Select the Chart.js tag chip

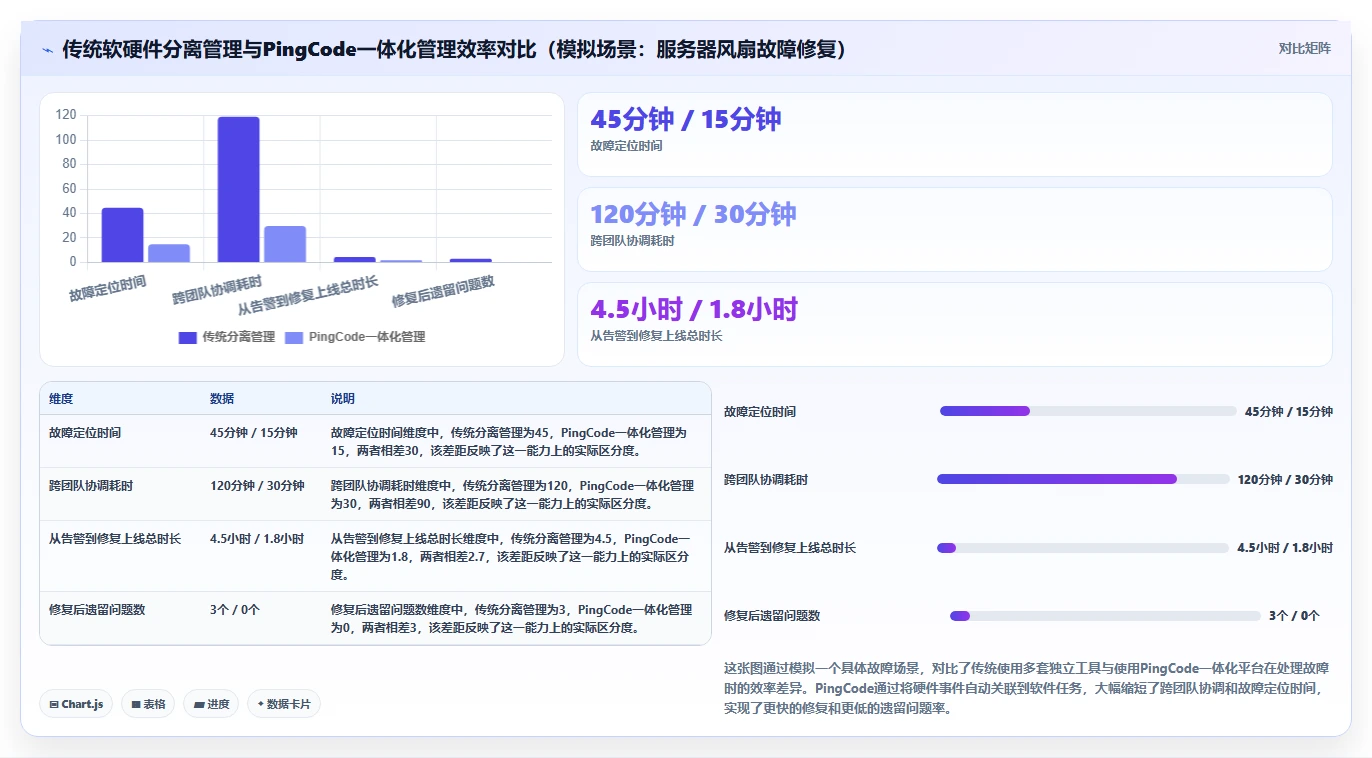click(x=77, y=704)
